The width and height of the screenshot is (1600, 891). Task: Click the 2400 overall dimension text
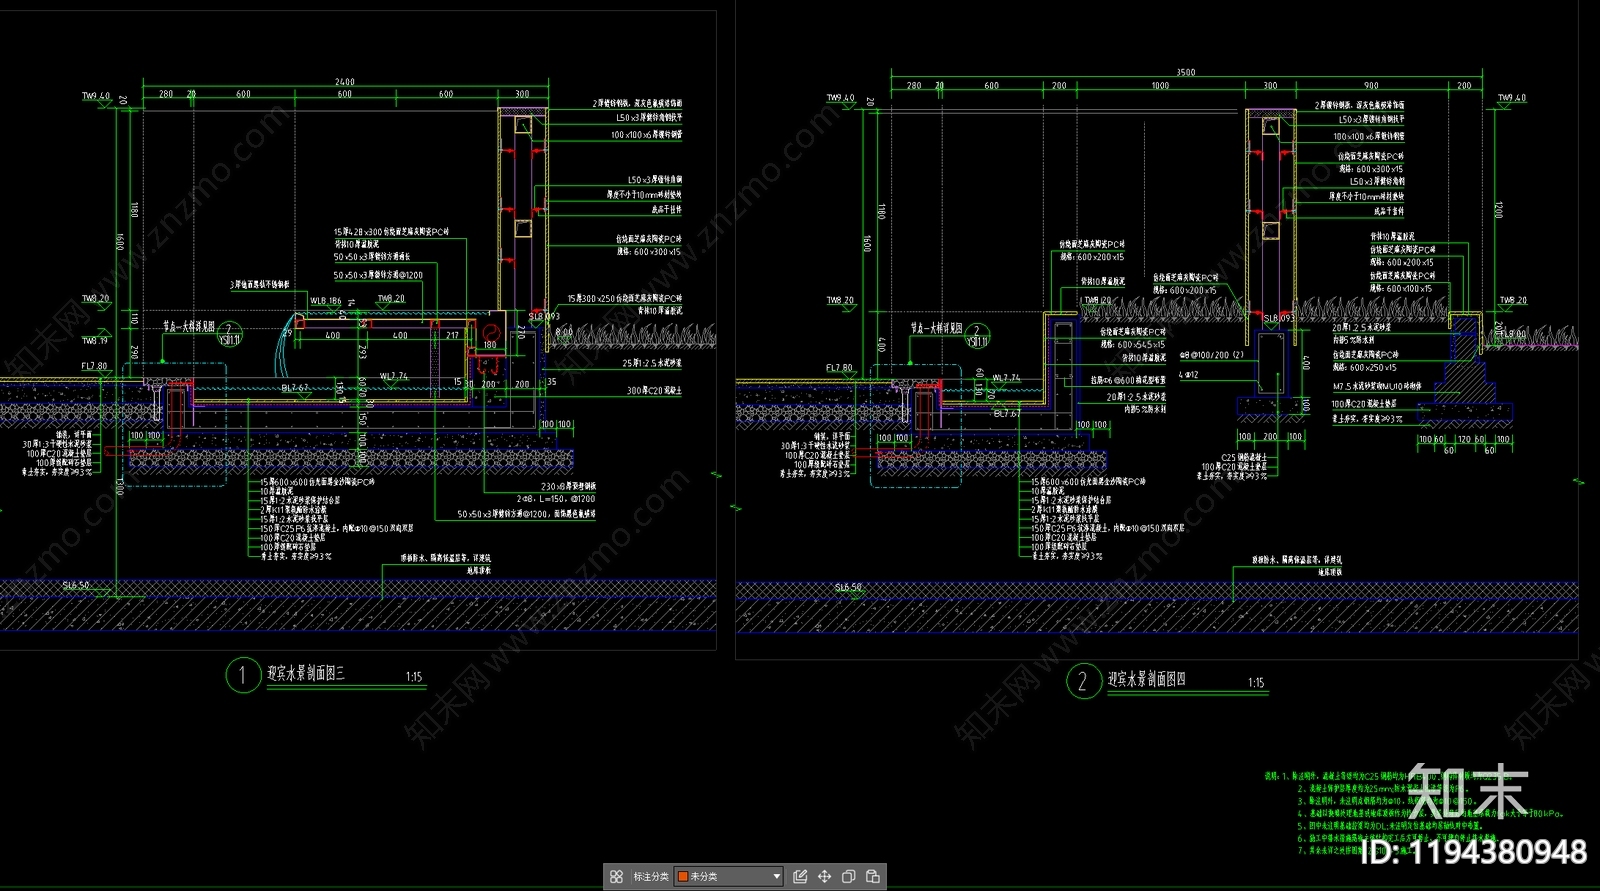tap(345, 82)
